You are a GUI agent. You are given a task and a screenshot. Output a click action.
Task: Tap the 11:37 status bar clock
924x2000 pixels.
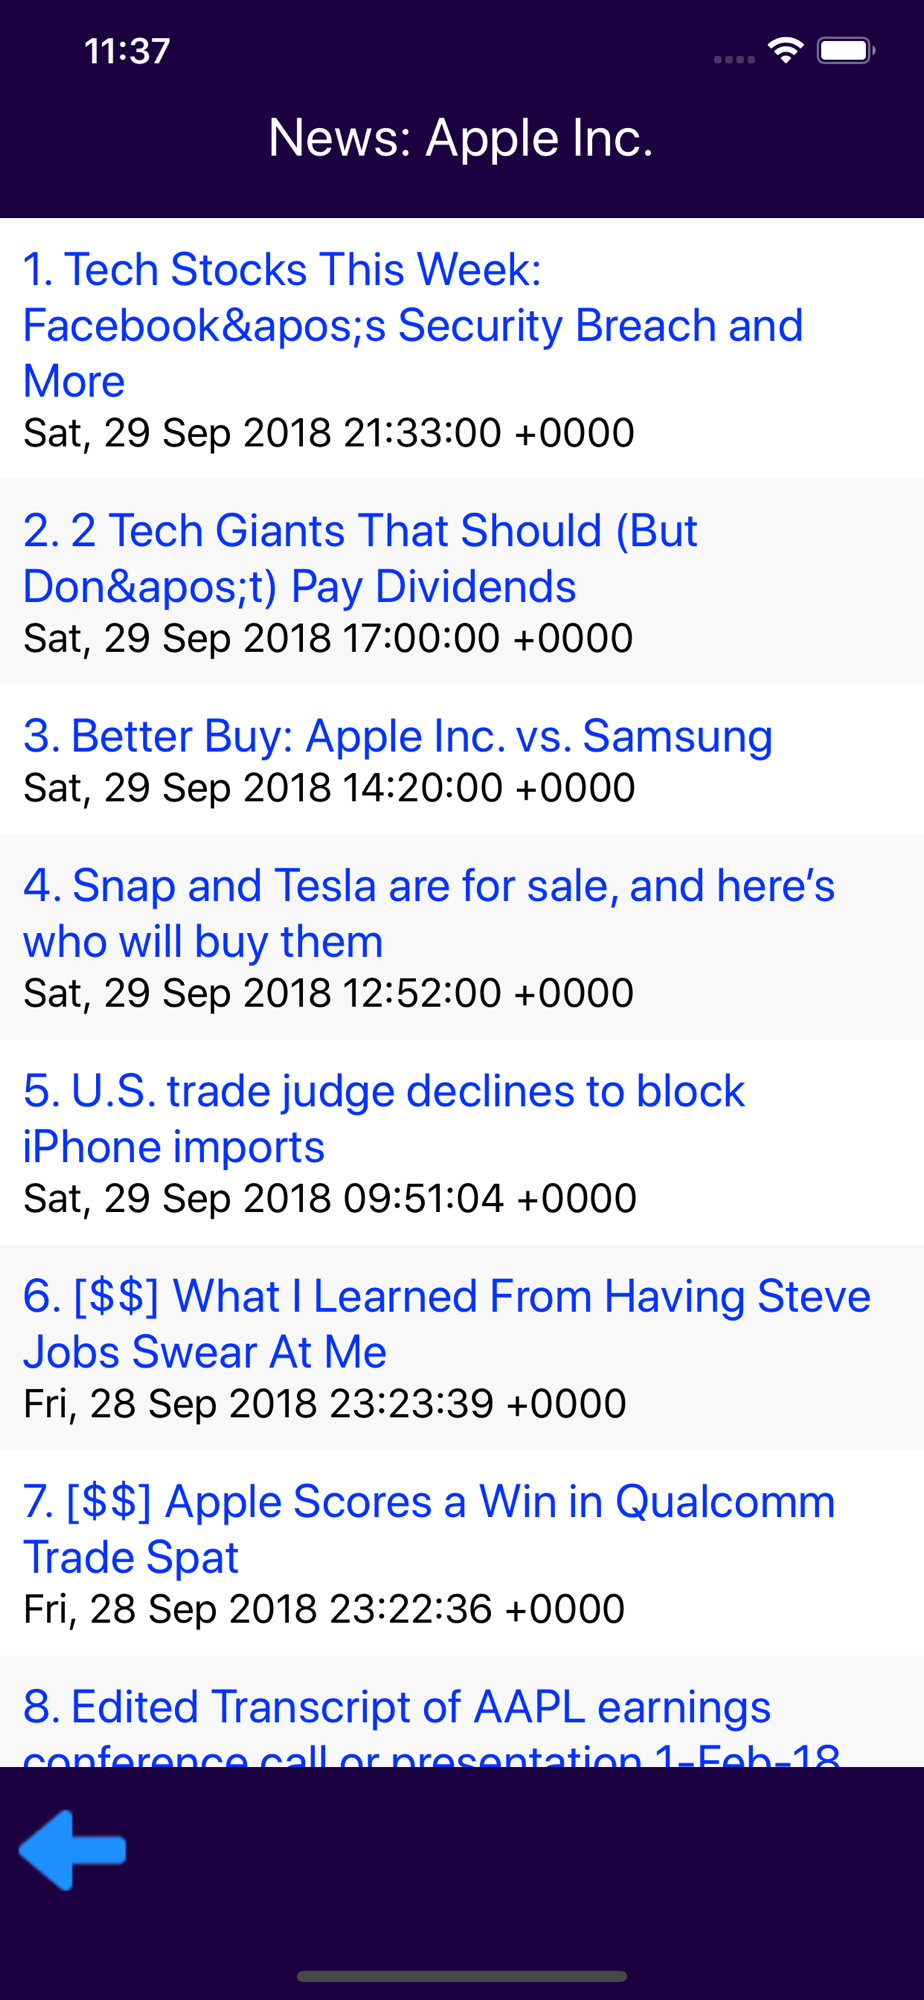click(x=127, y=51)
